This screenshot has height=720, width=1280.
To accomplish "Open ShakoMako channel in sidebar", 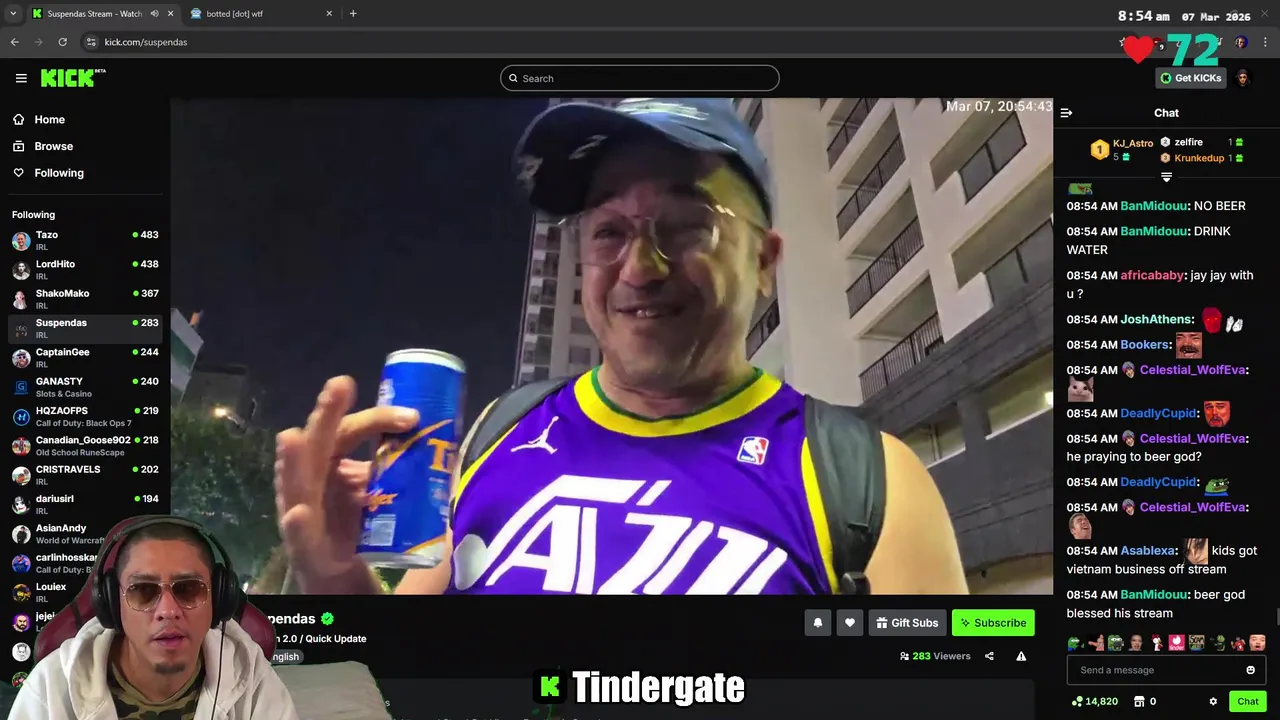I will pos(85,299).
